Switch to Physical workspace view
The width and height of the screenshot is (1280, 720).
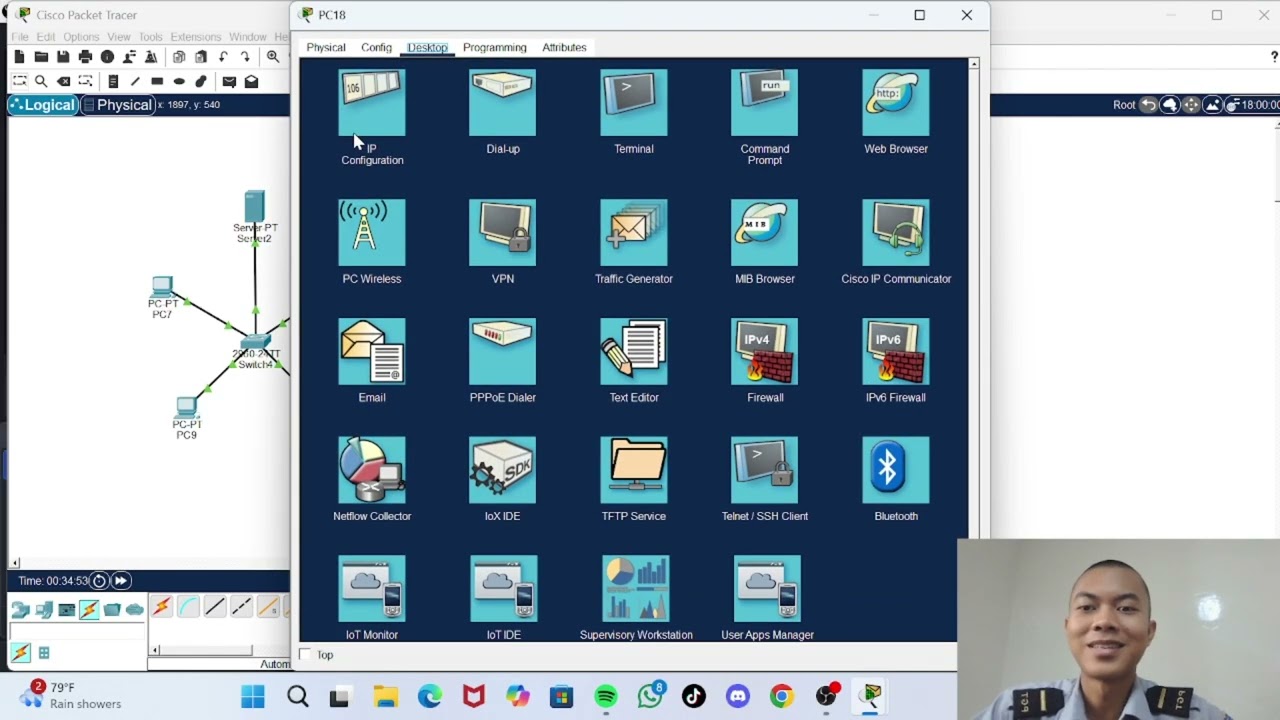click(x=118, y=105)
